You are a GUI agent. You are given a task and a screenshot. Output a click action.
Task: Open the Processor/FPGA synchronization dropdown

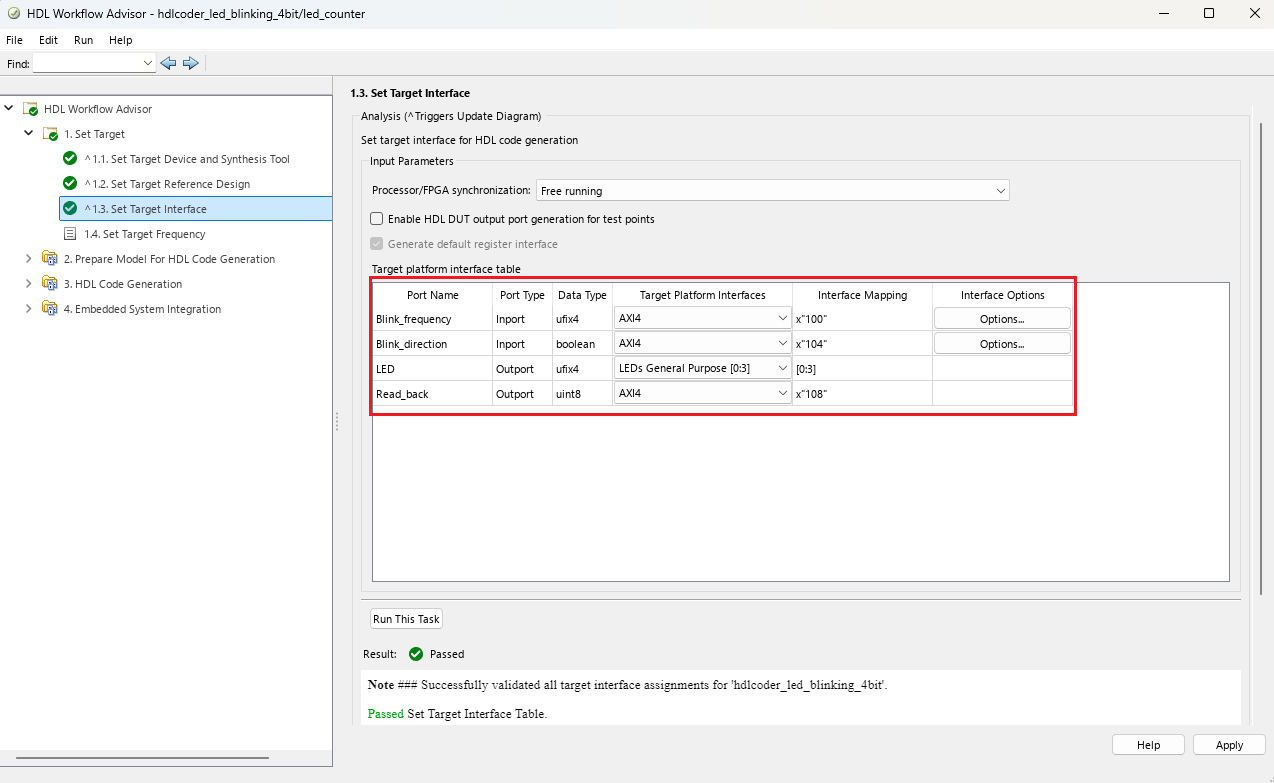[772, 190]
